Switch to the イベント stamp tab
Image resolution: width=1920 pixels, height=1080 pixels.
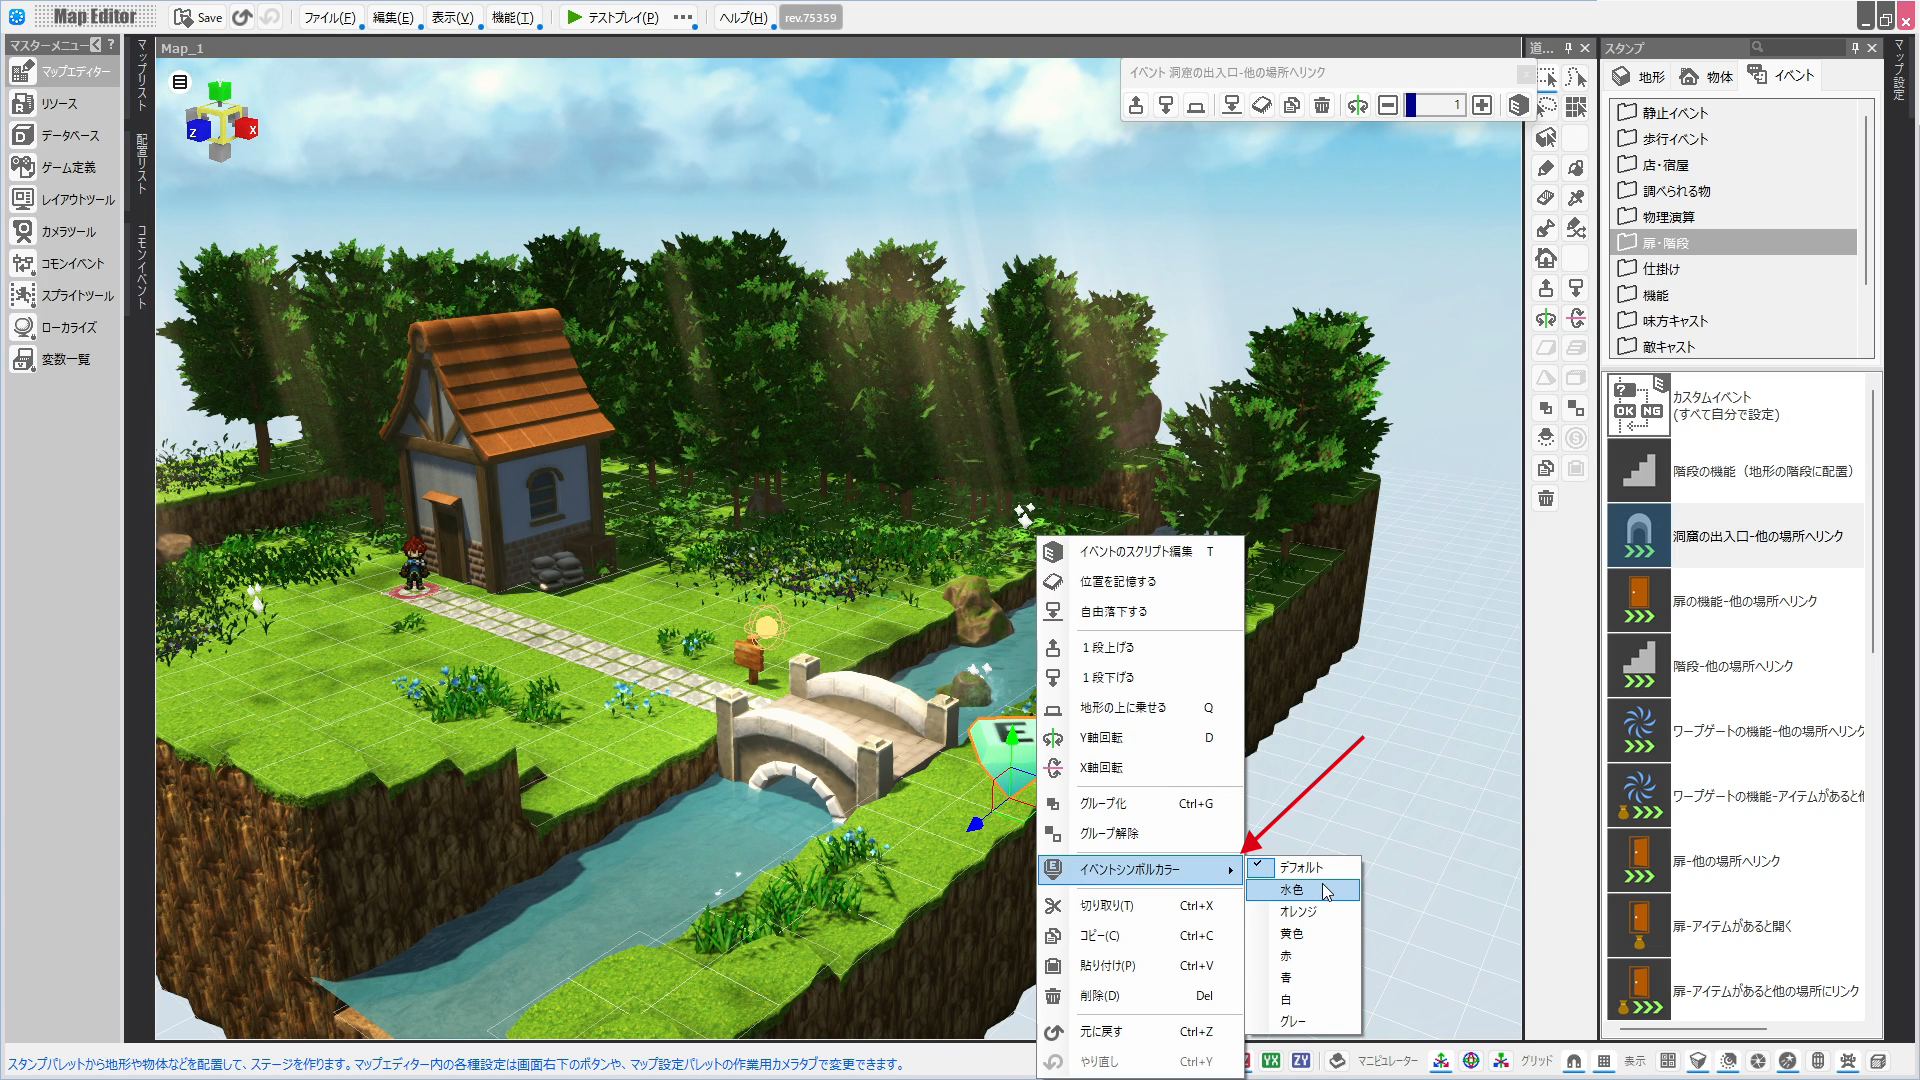[1781, 75]
